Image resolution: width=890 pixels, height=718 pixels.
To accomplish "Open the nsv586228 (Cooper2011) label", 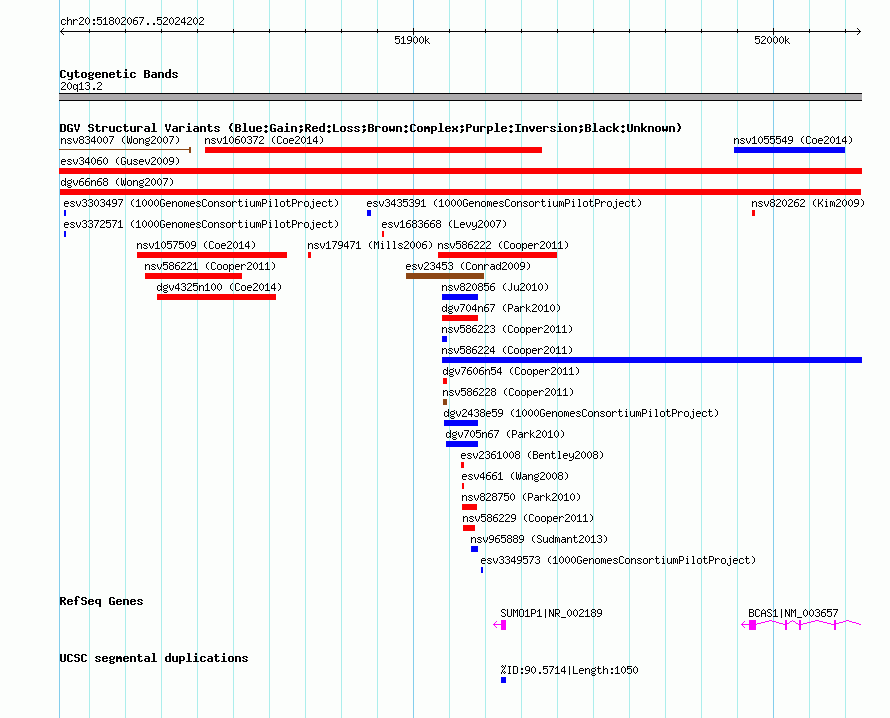I will [507, 392].
